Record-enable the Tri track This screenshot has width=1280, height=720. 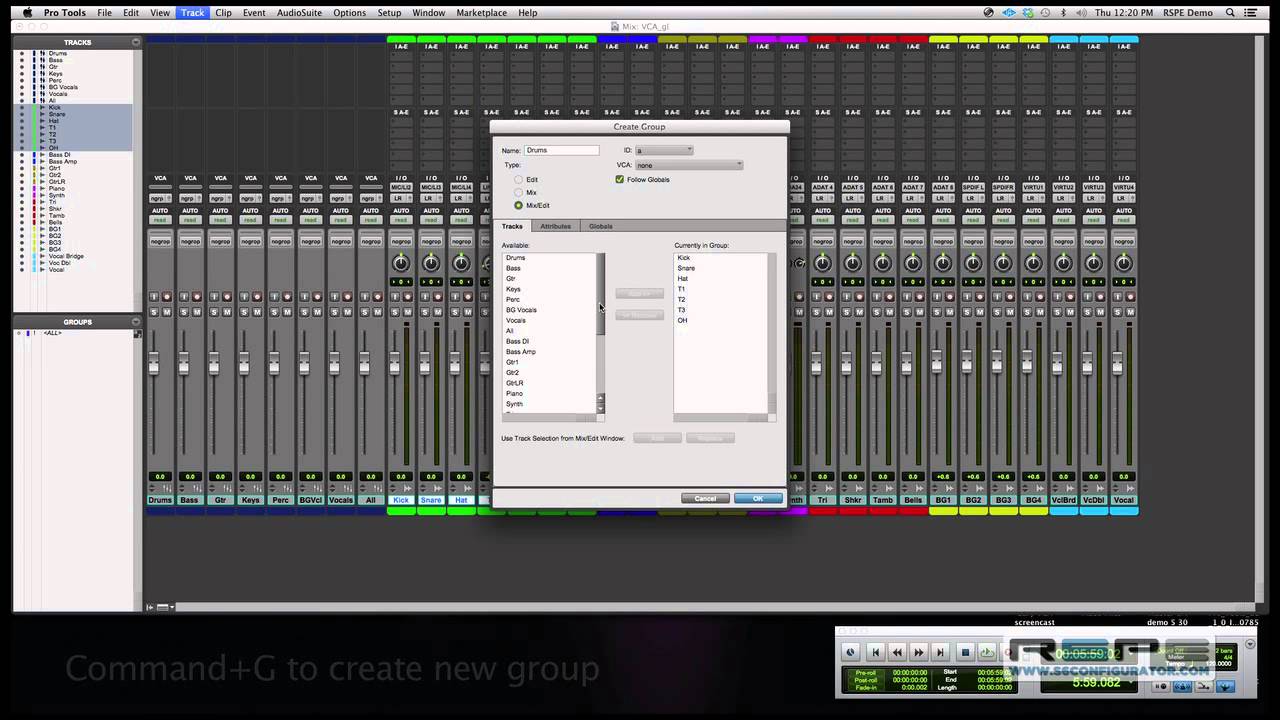pos(830,297)
